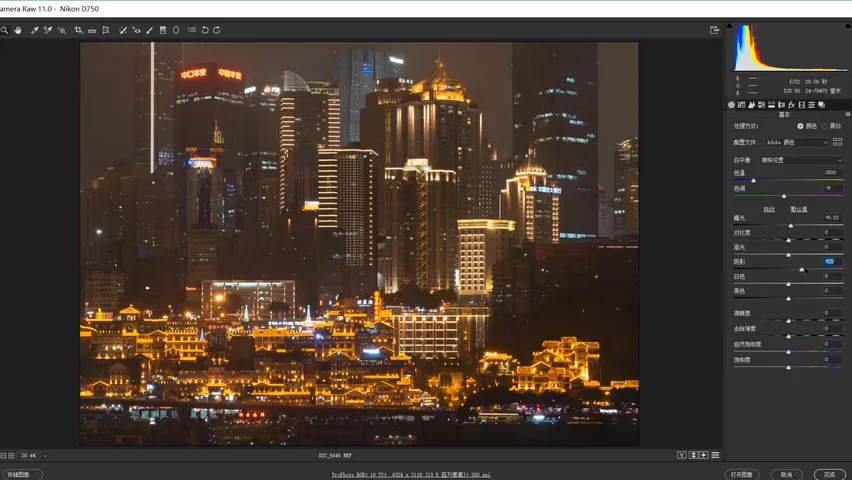Screen dimensions: 852x480
Task: Select the Crop tool
Action: pyautogui.click(x=78, y=30)
